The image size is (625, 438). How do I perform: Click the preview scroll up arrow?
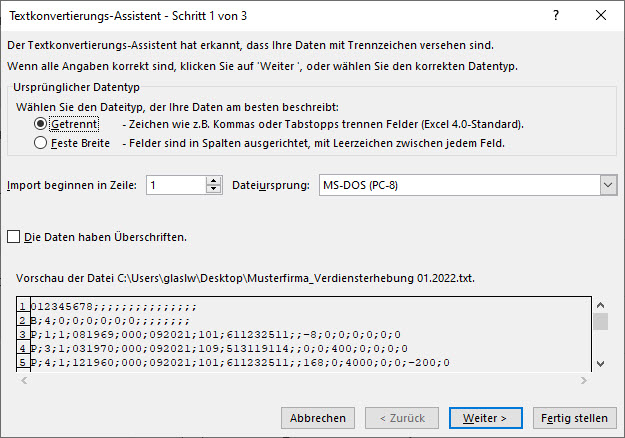coord(601,305)
